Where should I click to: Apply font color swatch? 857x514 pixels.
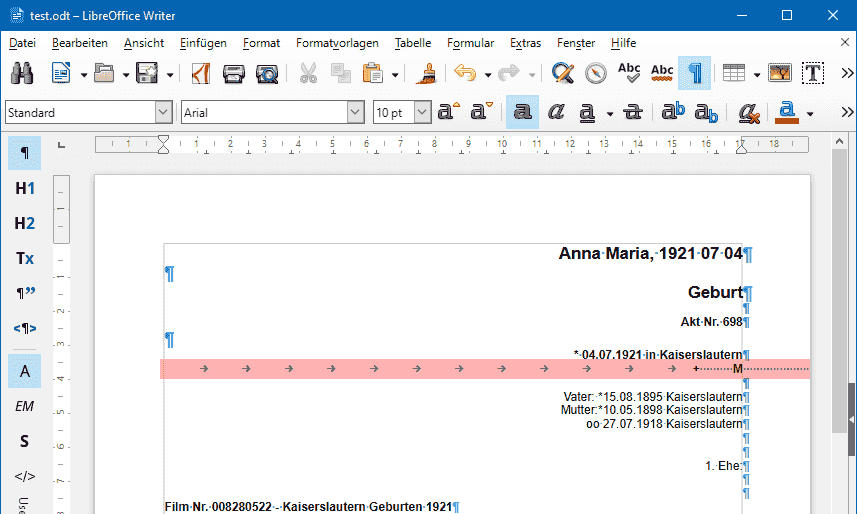[x=786, y=112]
